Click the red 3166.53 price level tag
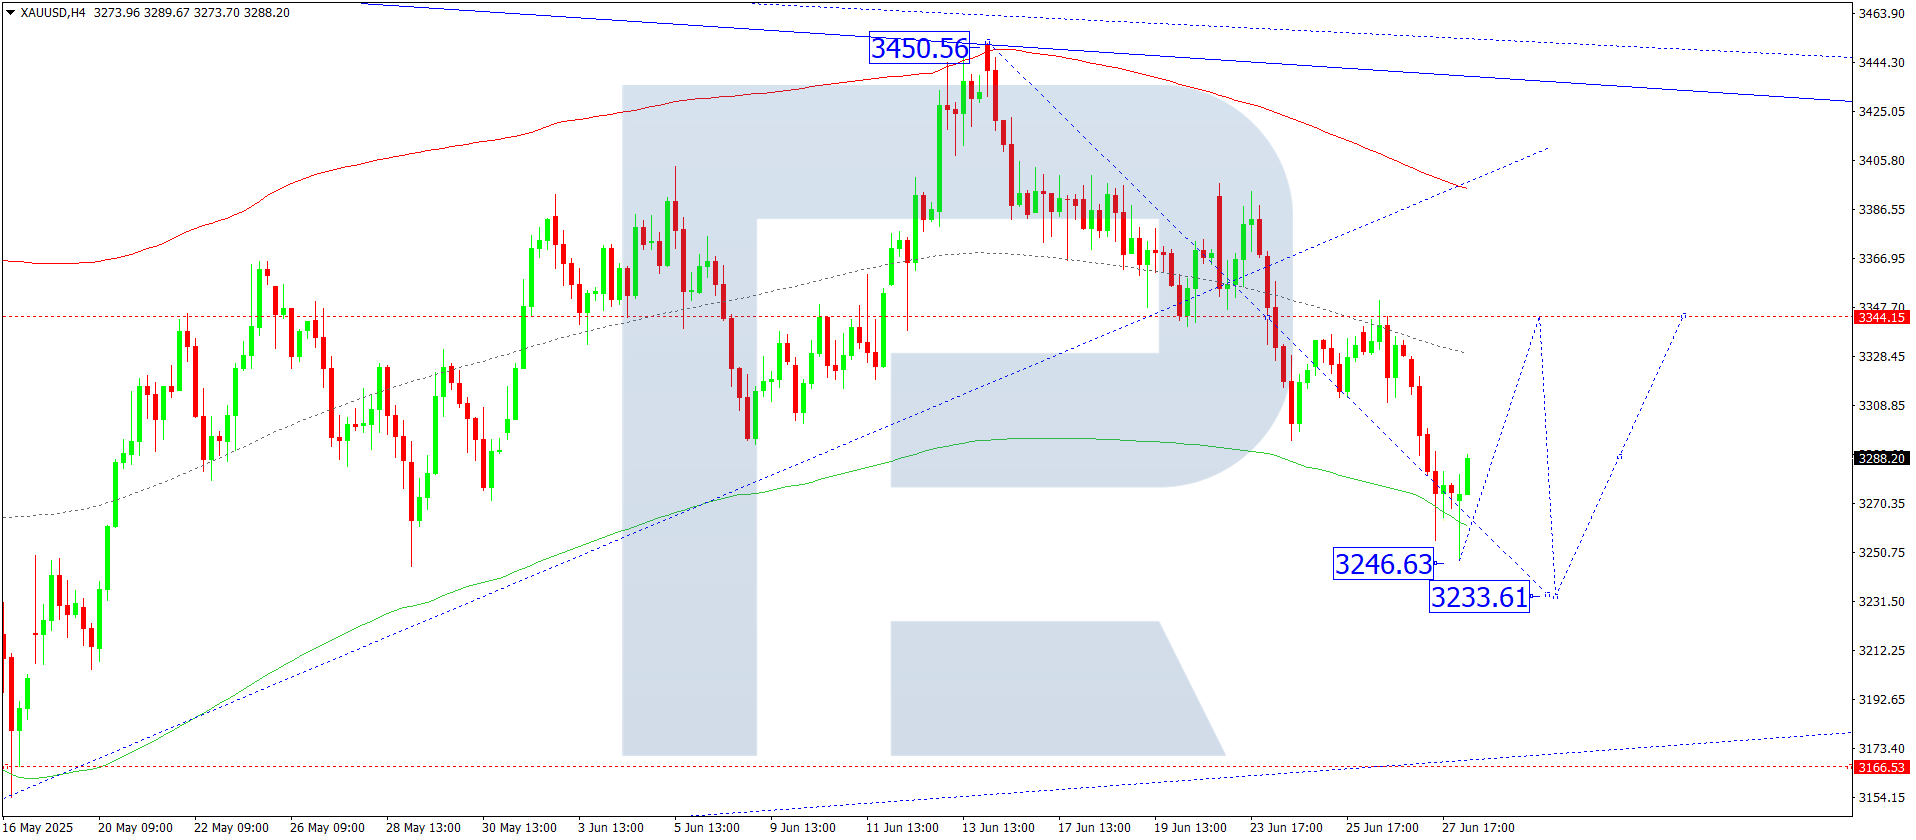1916x840 pixels. tap(1881, 767)
